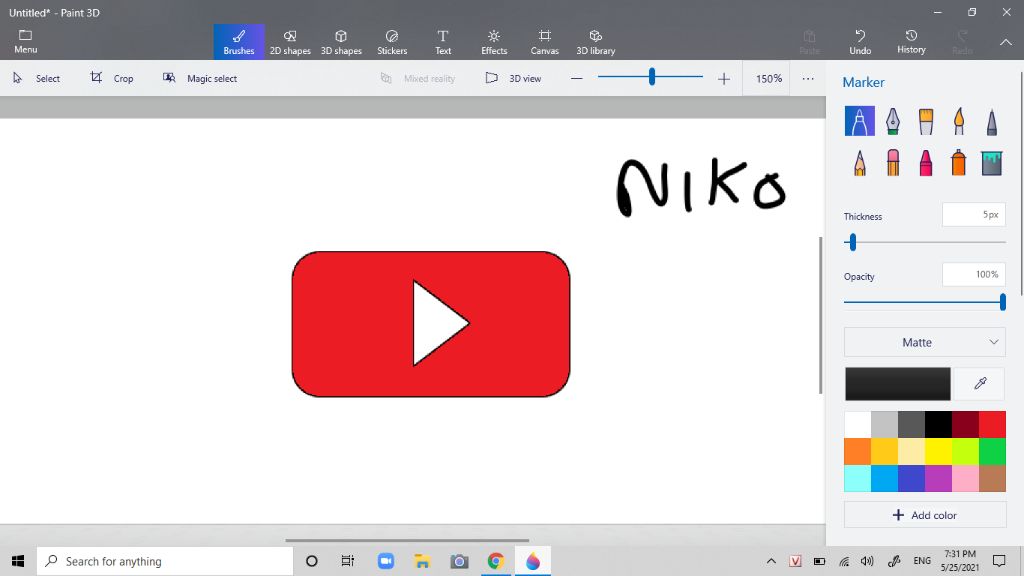The height and width of the screenshot is (576, 1024).
Task: Click the 150% zoom percentage field
Action: coord(768,78)
